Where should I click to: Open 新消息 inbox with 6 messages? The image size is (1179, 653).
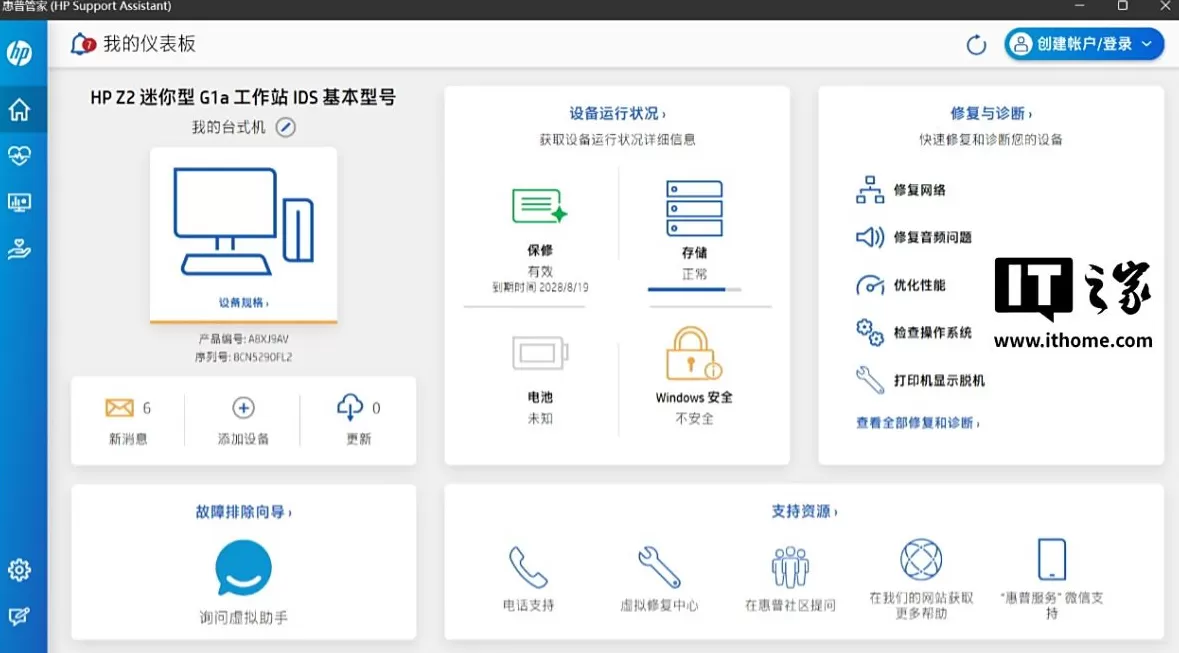127,420
